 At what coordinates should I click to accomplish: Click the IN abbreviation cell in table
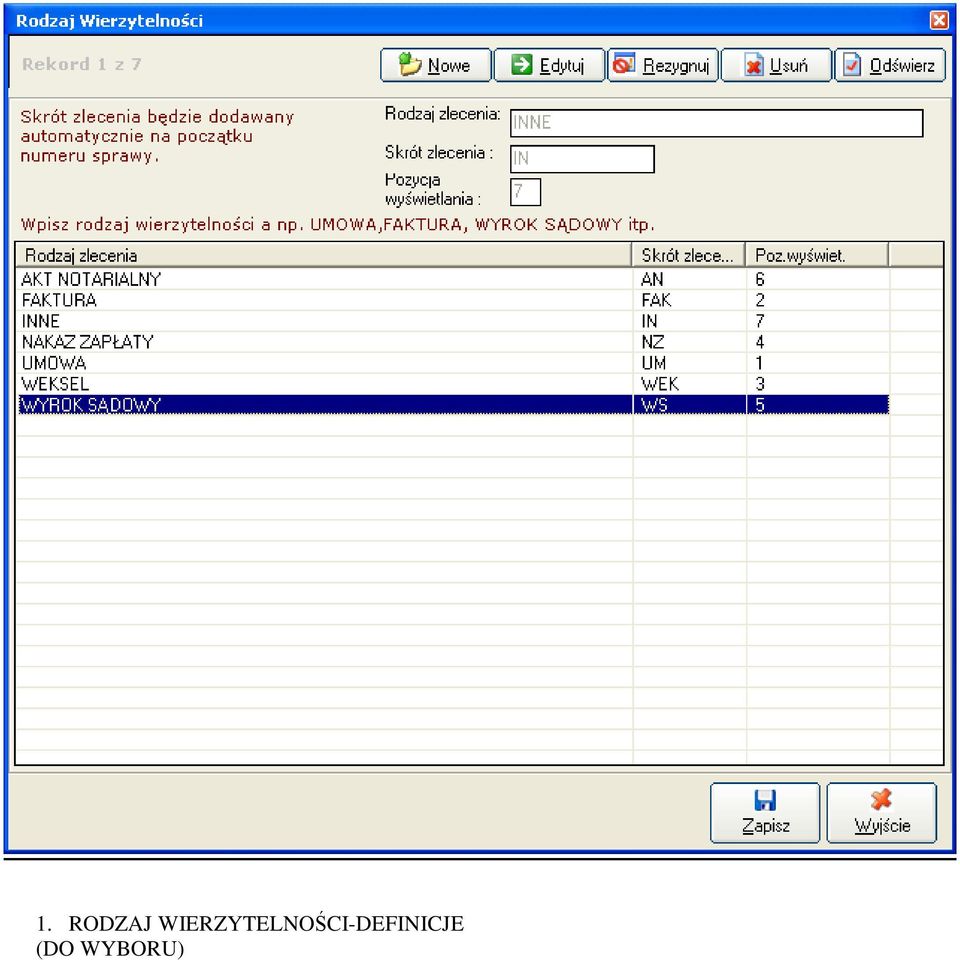click(x=689, y=321)
